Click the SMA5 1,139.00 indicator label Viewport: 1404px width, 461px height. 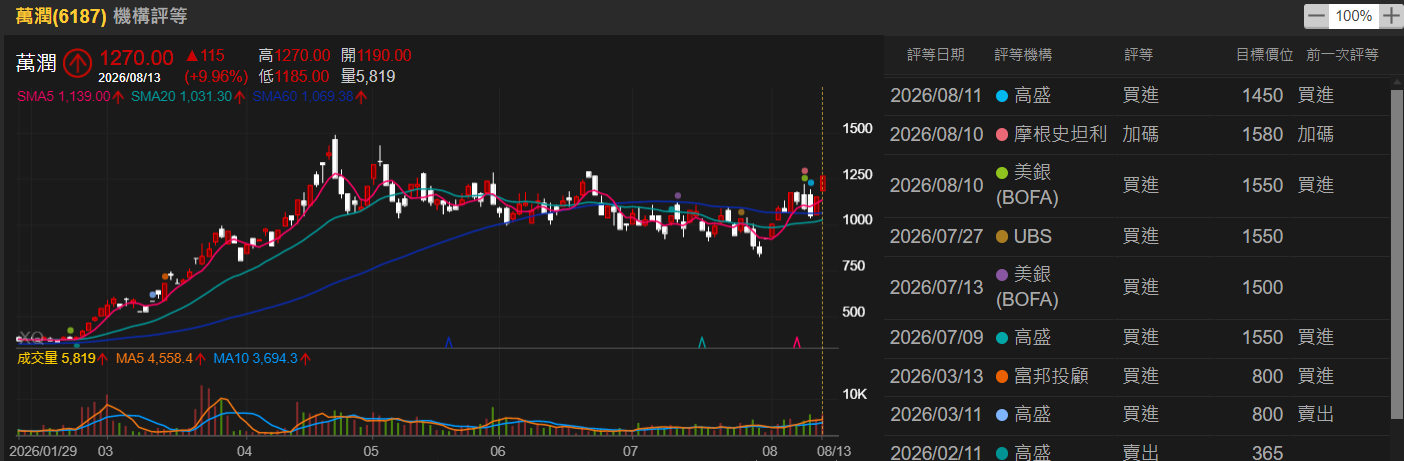pos(63,97)
